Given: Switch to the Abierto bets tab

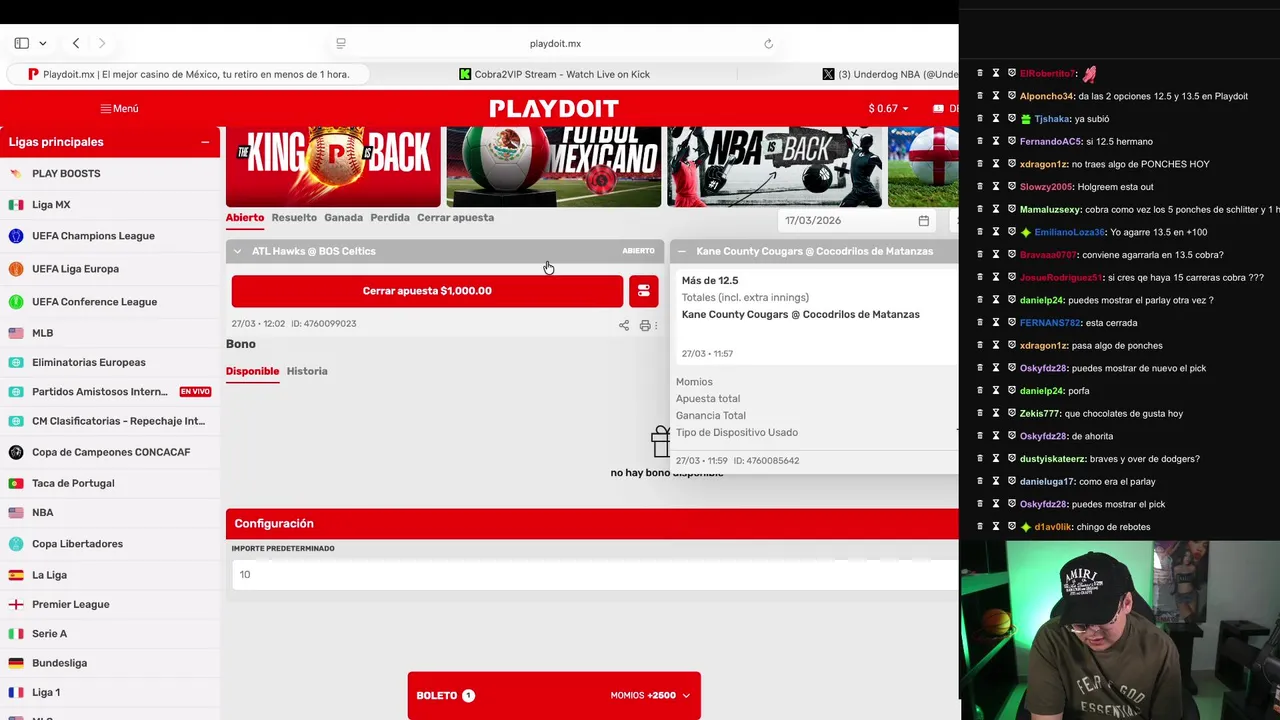Looking at the screenshot, I should coord(245,218).
